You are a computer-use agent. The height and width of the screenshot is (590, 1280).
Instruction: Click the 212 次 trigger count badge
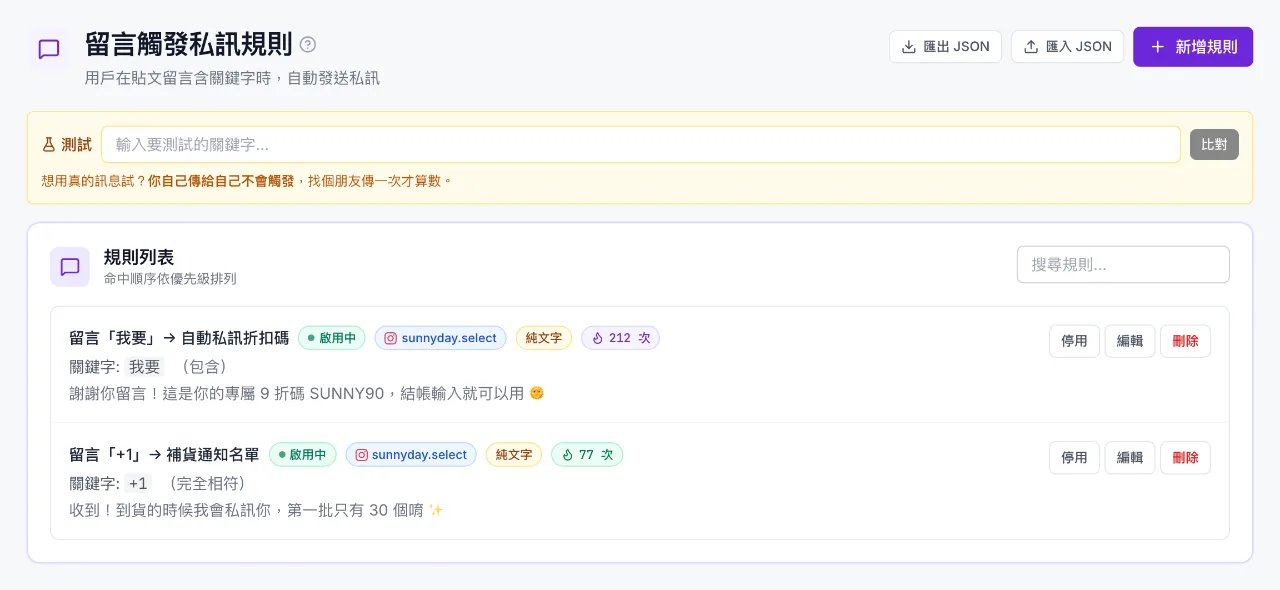coord(620,338)
